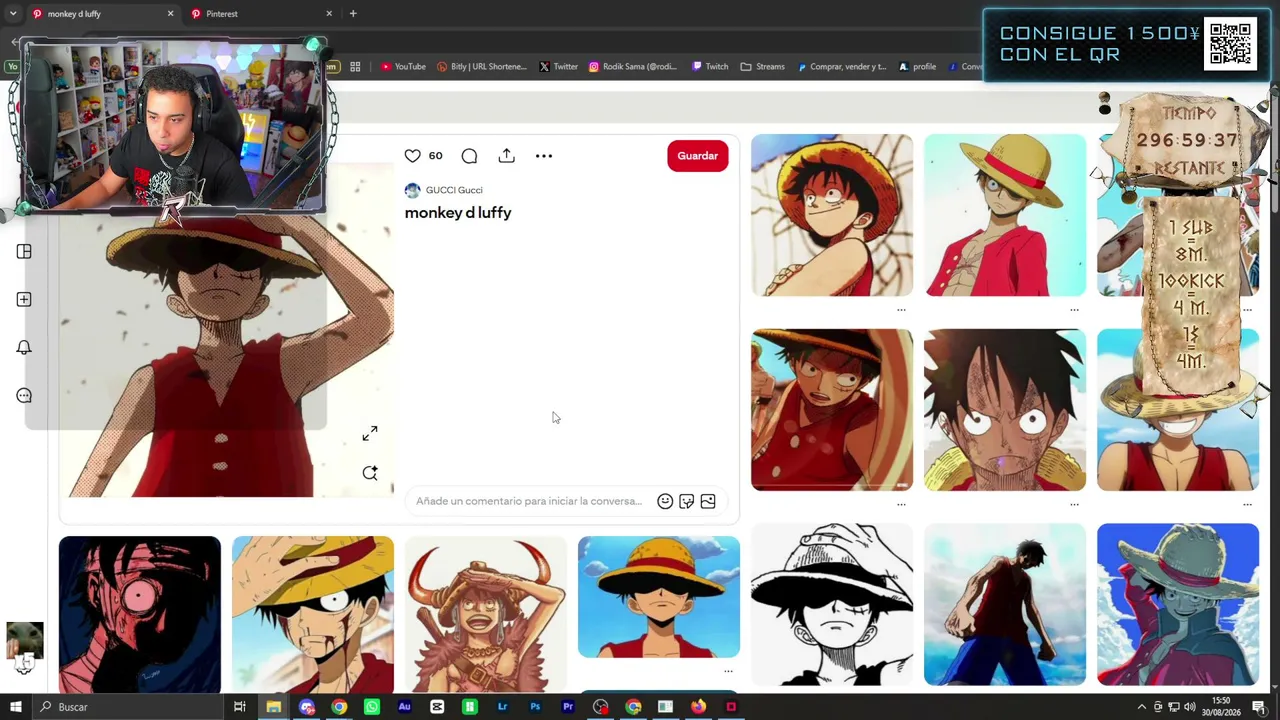Open the Twitter bookmark
This screenshot has height=720, width=1280.
click(558, 67)
